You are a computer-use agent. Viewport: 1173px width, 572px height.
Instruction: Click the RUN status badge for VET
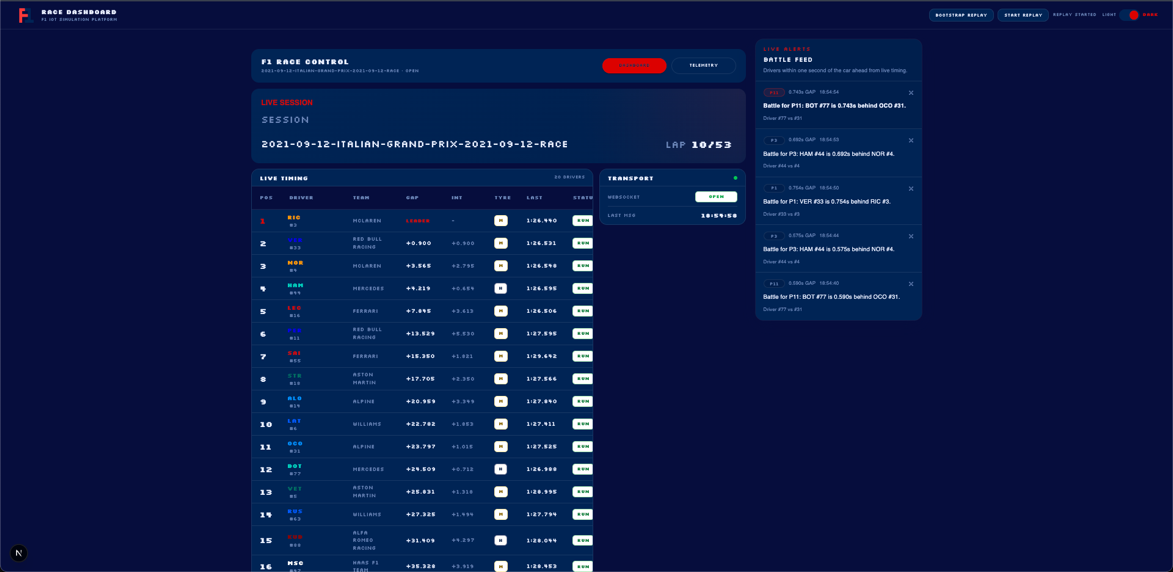[x=582, y=492]
